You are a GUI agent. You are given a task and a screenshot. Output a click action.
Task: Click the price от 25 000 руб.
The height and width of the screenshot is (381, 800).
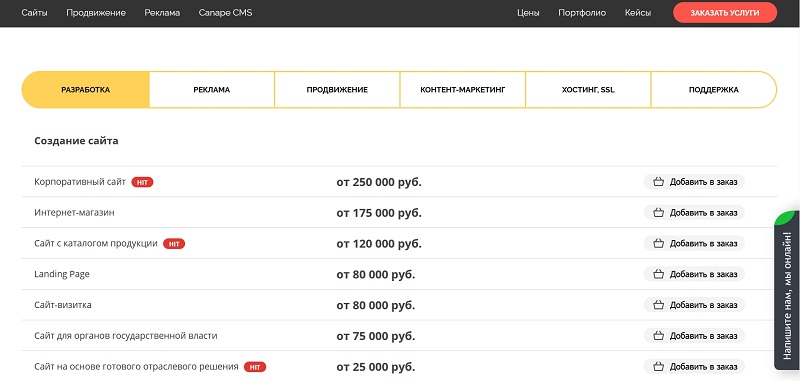coord(376,367)
